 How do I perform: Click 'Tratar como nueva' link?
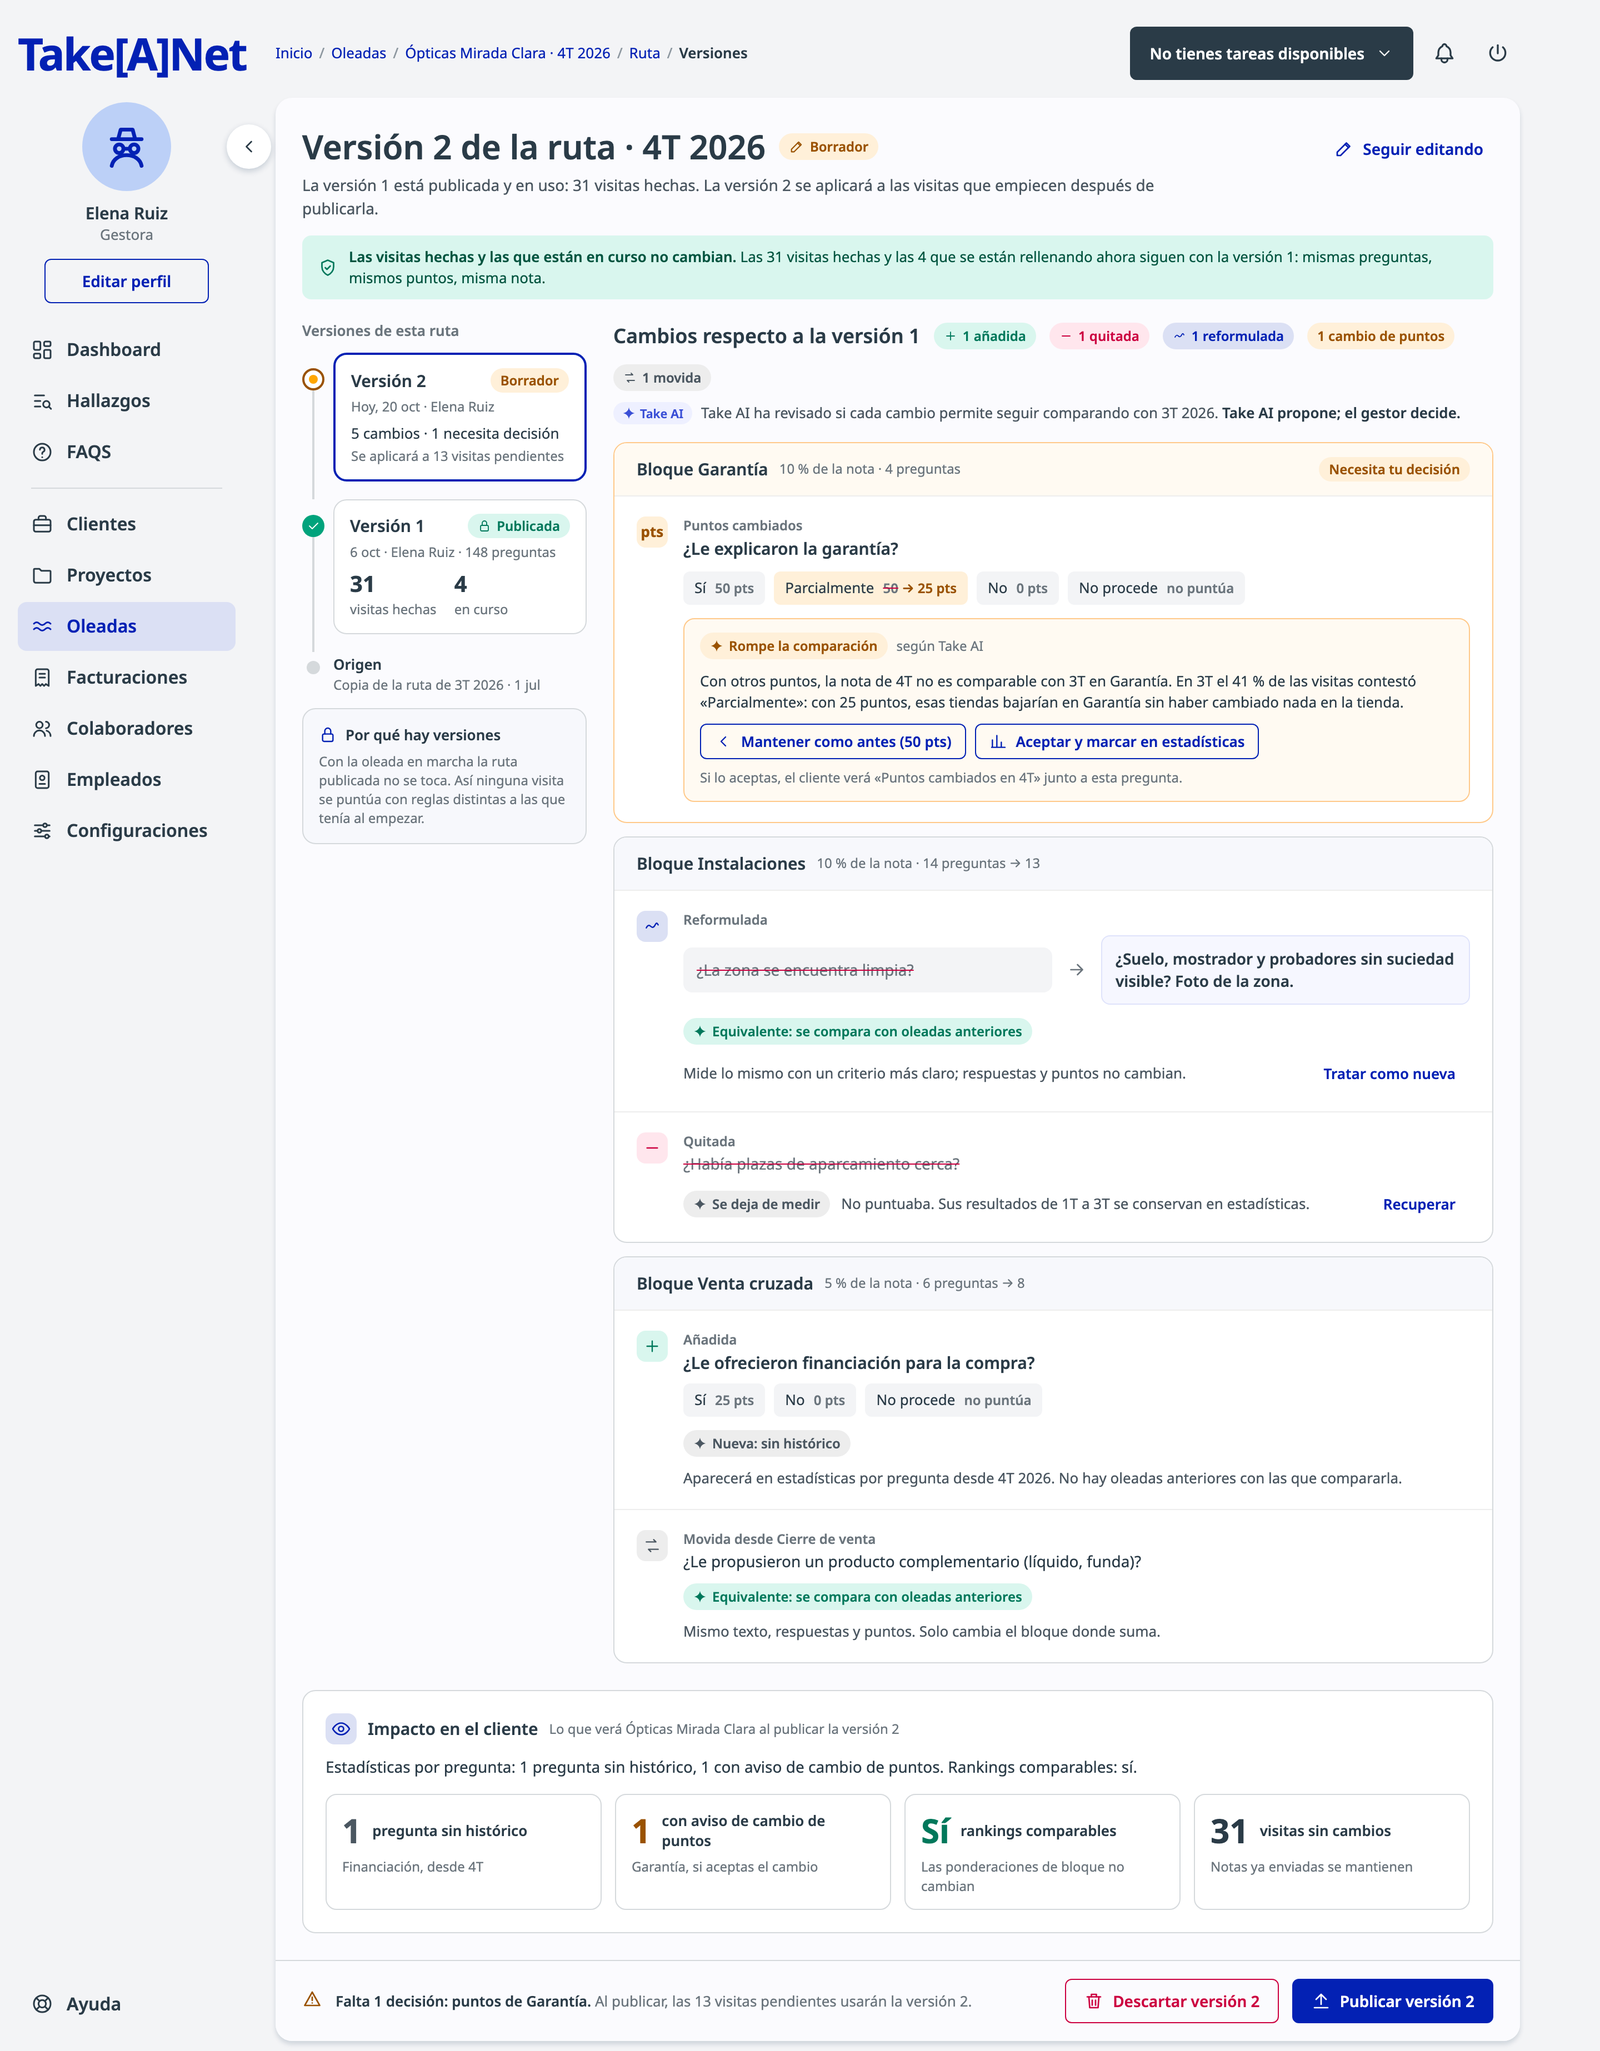click(1389, 1074)
